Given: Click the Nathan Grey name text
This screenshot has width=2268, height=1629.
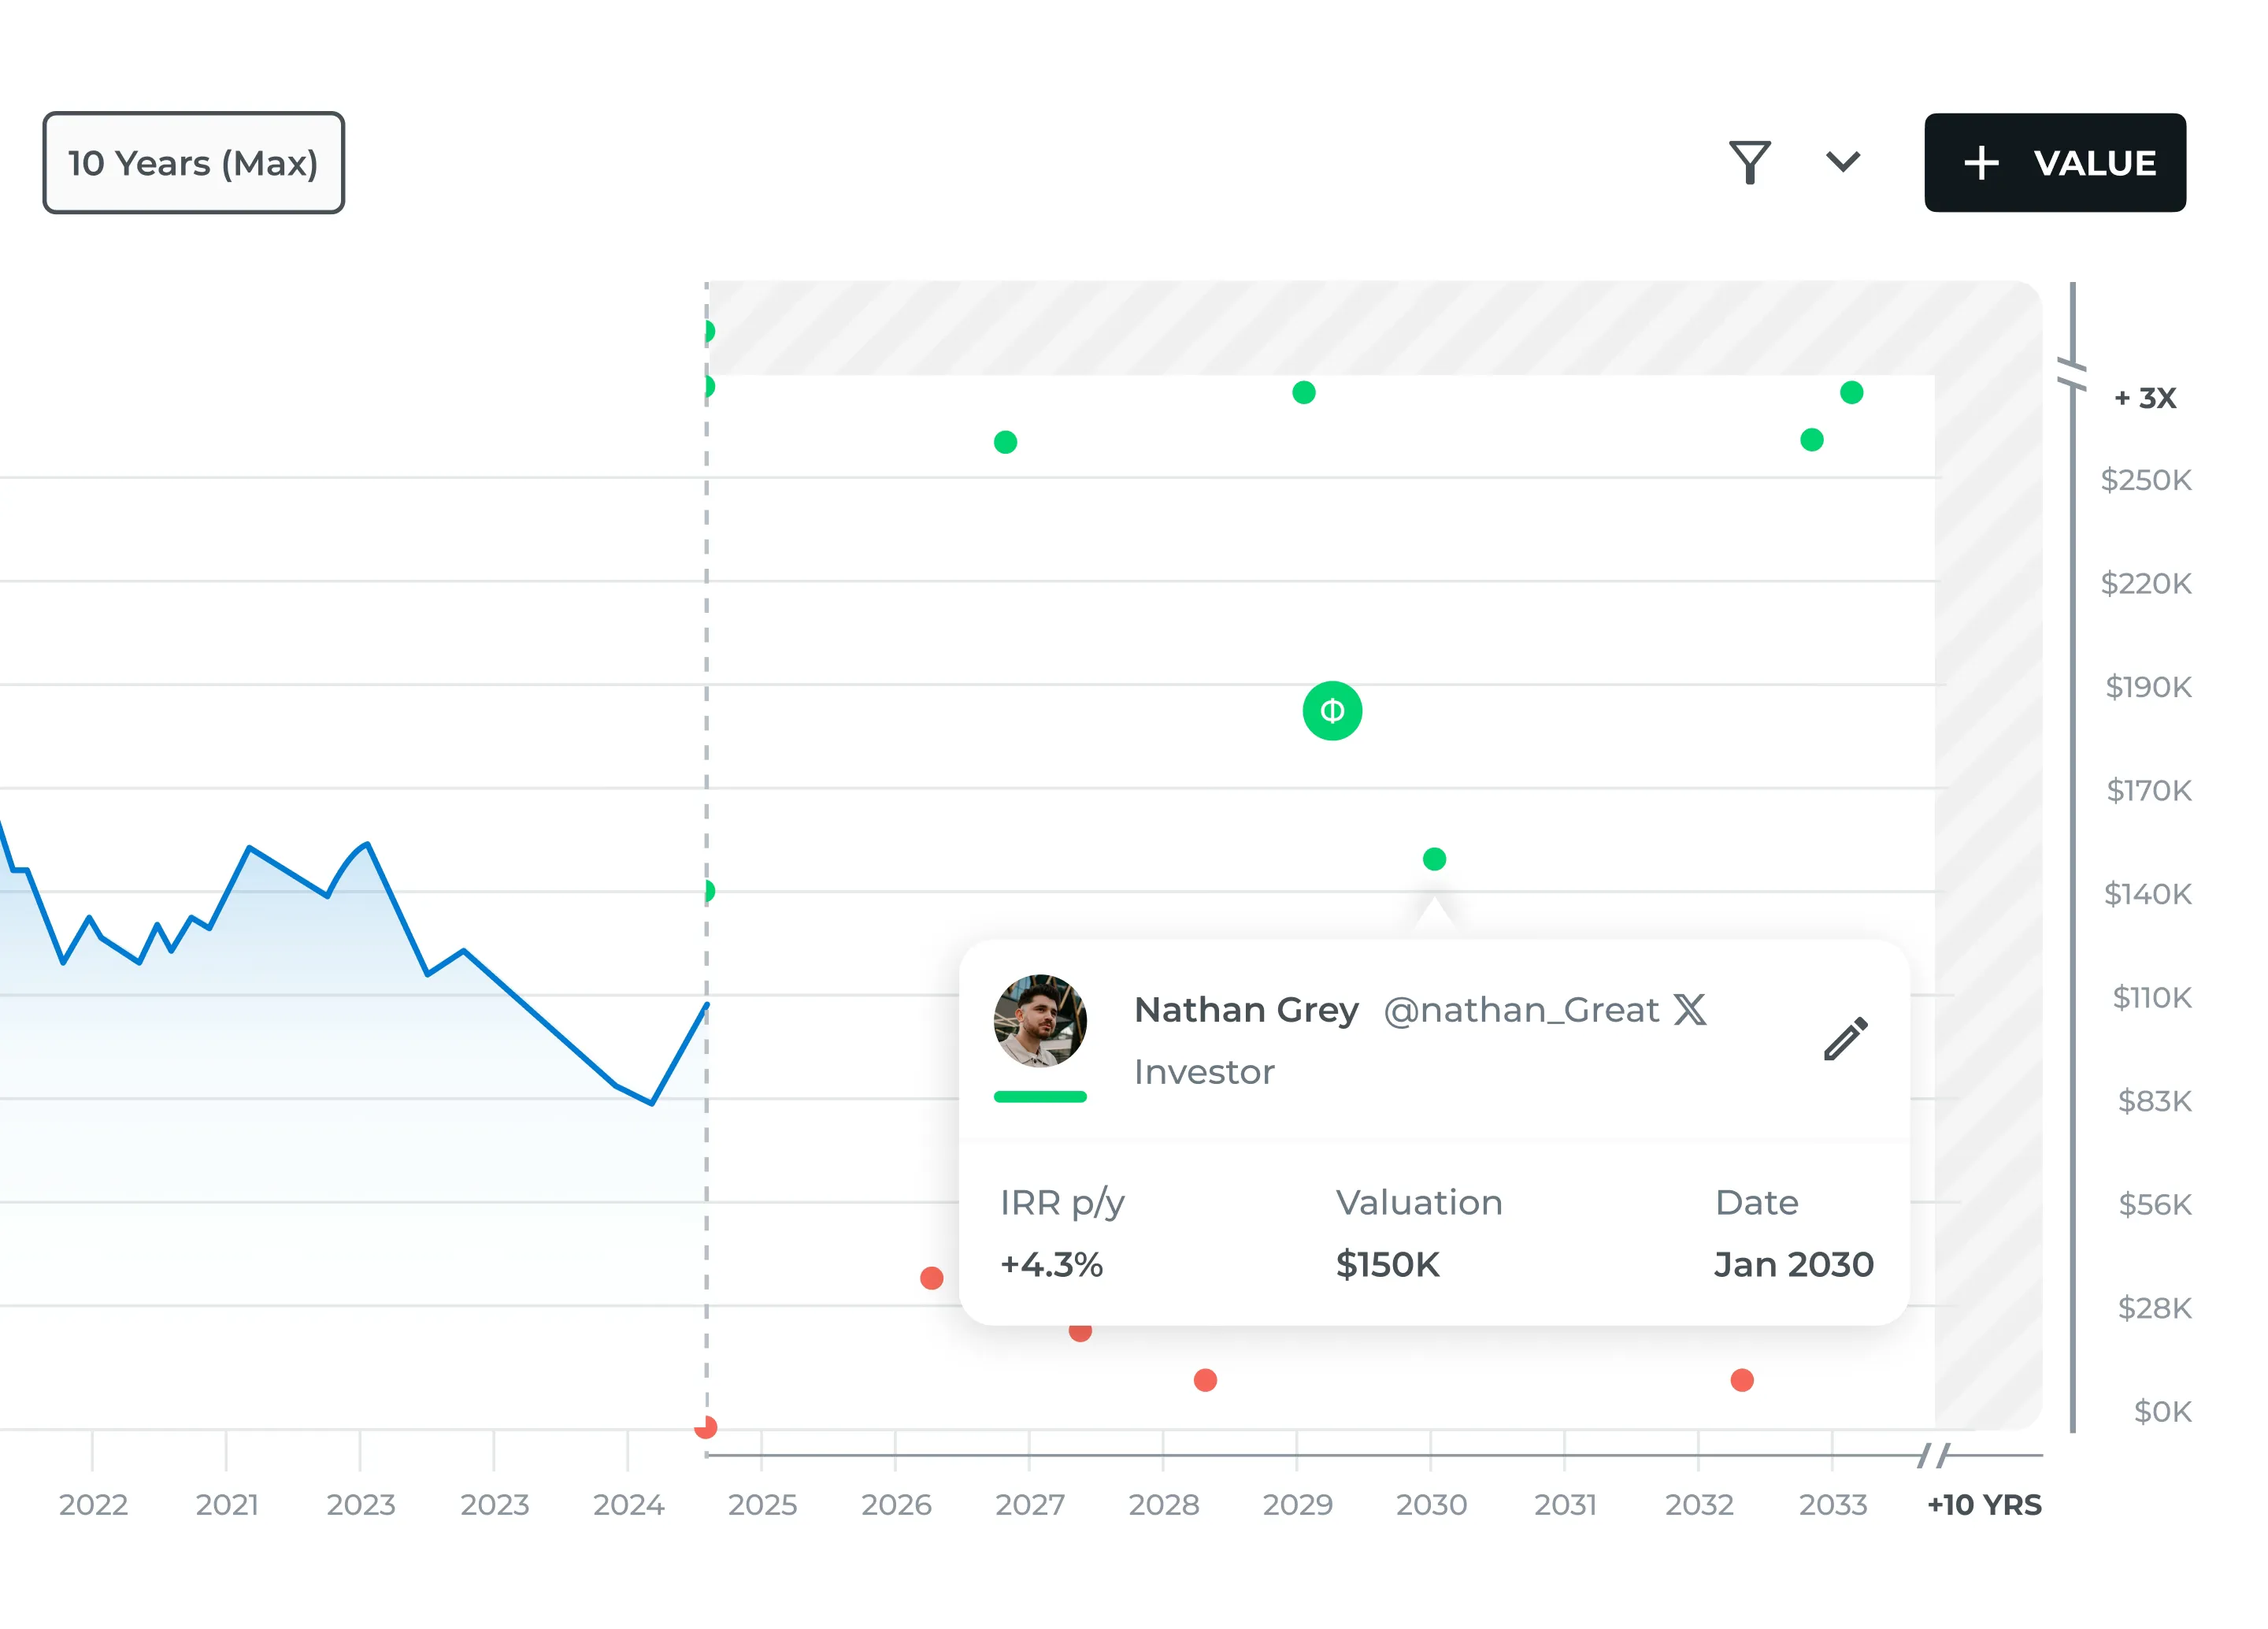Looking at the screenshot, I should 1246,1010.
